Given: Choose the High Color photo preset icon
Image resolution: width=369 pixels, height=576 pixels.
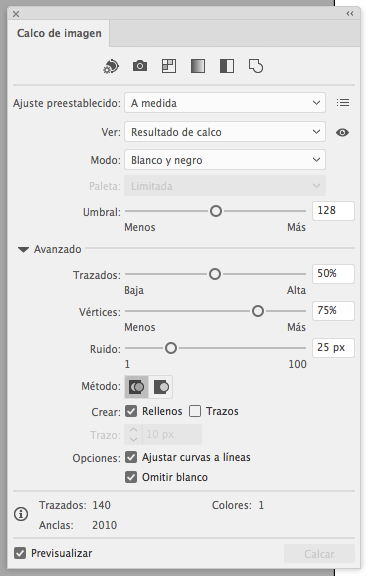Looking at the screenshot, I should click(140, 66).
